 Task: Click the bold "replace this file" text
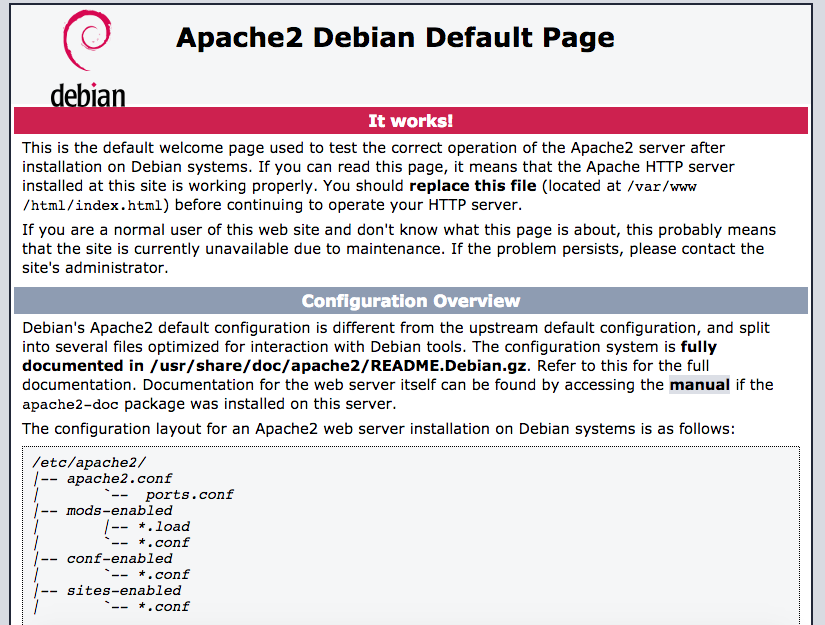[x=474, y=186]
